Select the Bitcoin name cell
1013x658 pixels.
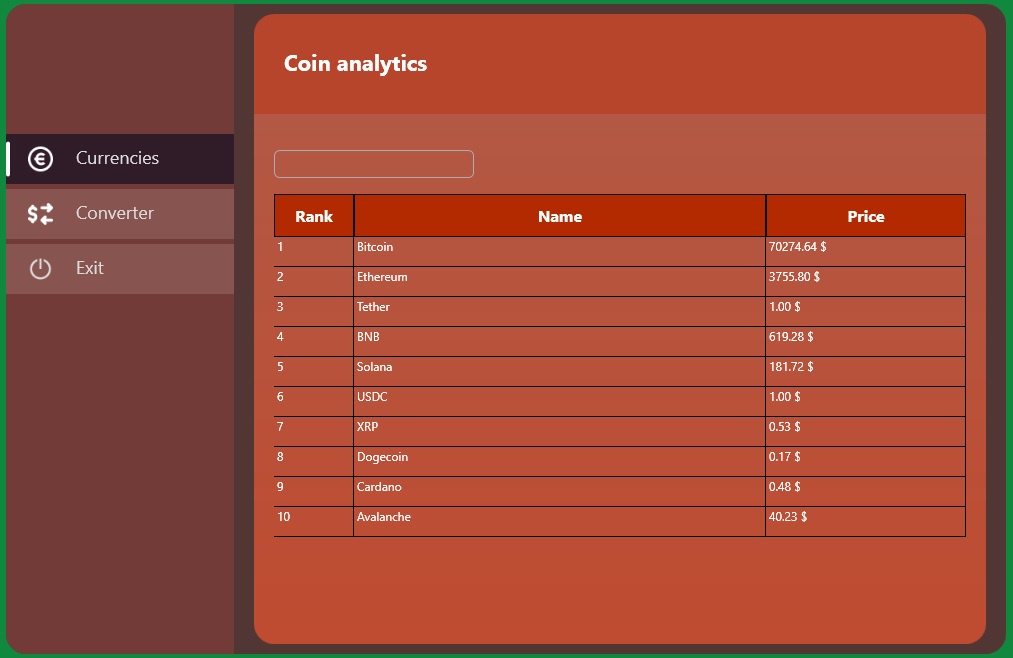click(x=559, y=251)
